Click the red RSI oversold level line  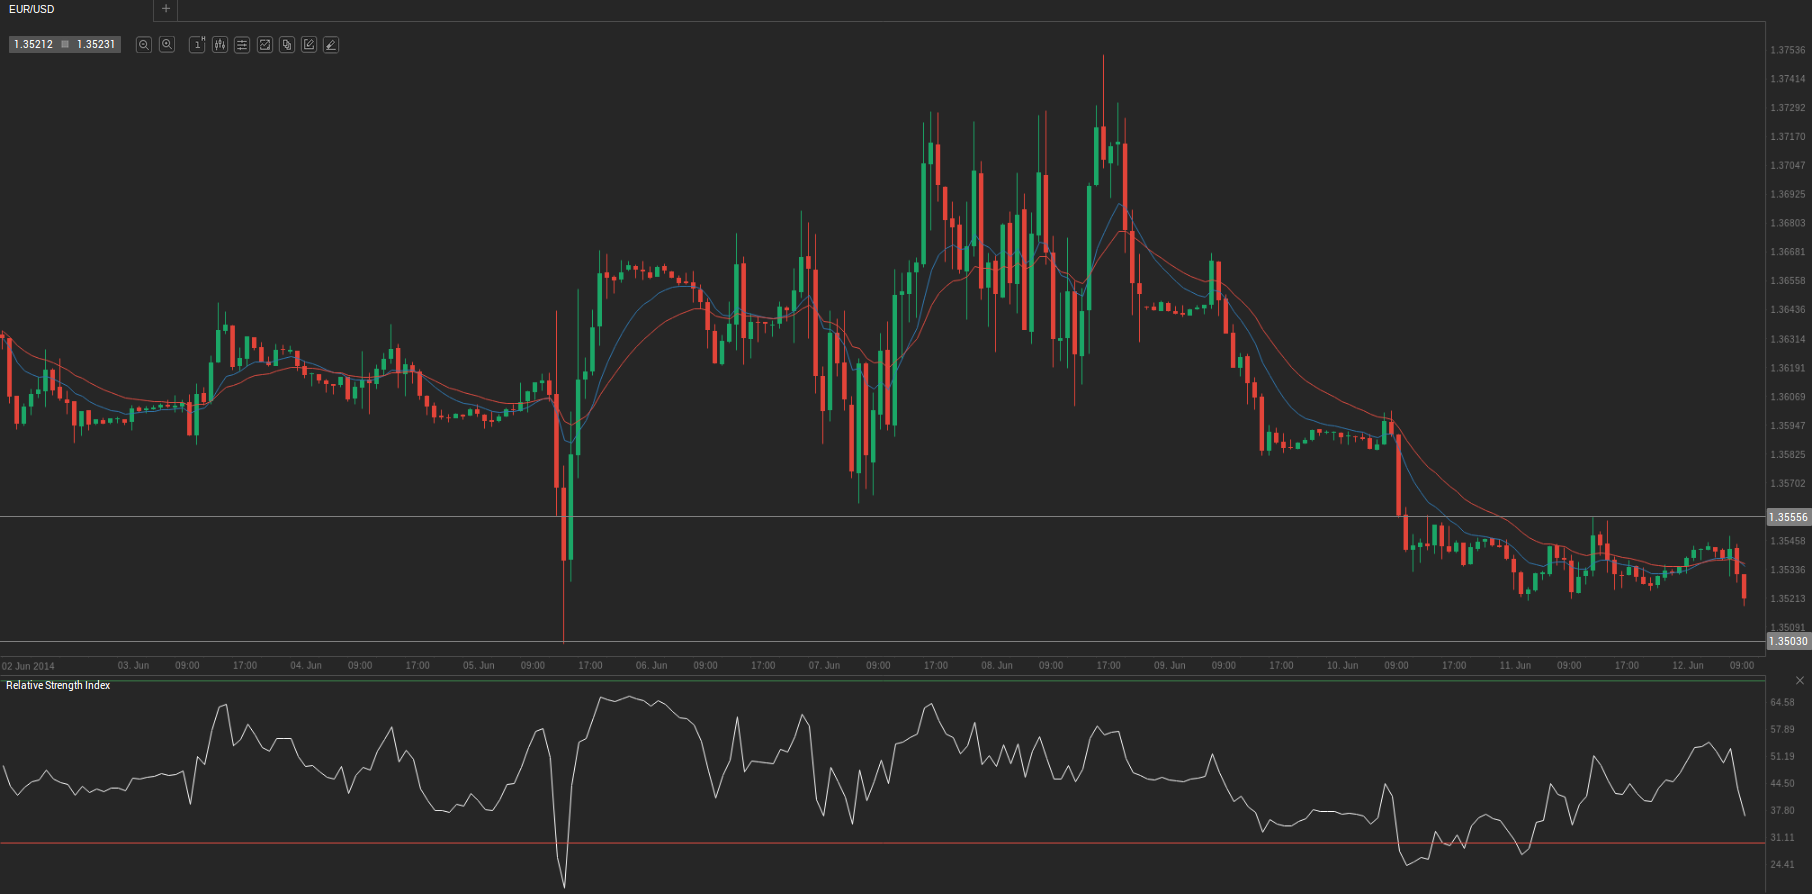tap(900, 843)
